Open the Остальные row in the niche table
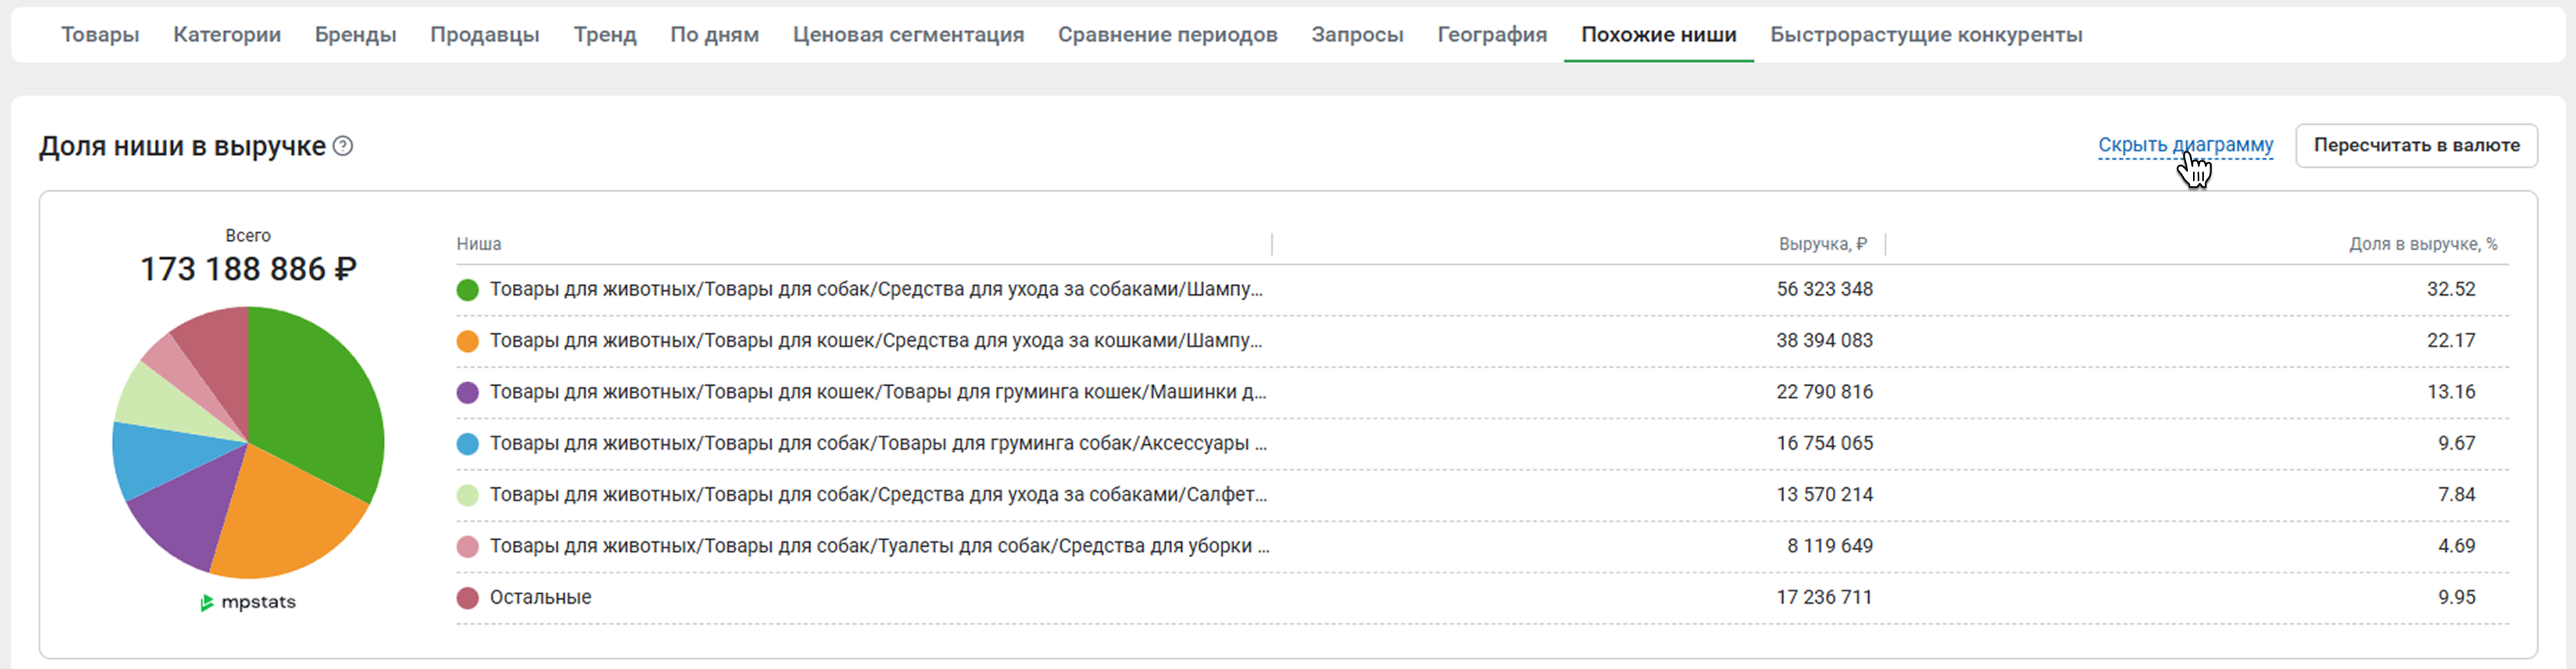This screenshot has width=2576, height=669. pyautogui.click(x=540, y=597)
